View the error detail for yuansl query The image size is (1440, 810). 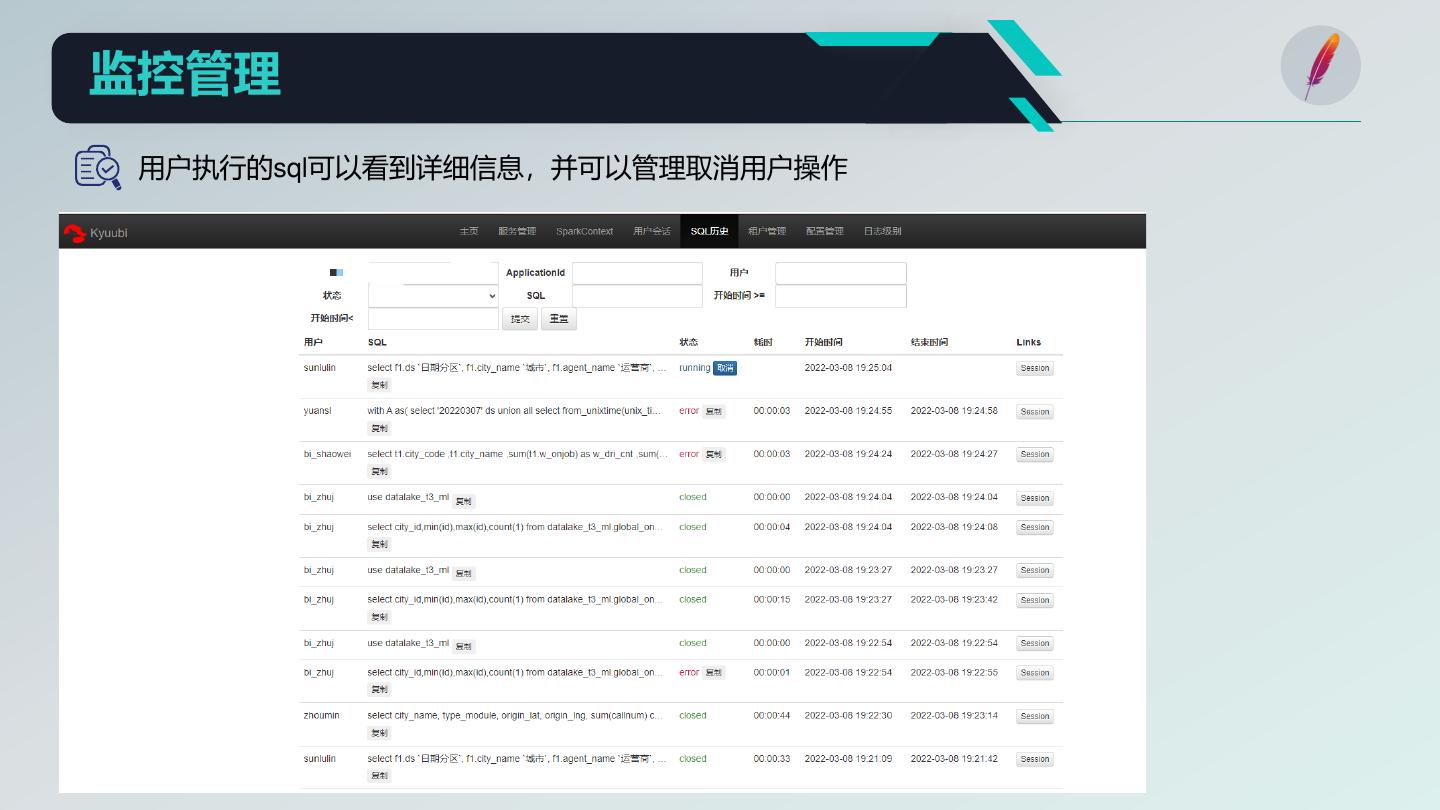[713, 411]
